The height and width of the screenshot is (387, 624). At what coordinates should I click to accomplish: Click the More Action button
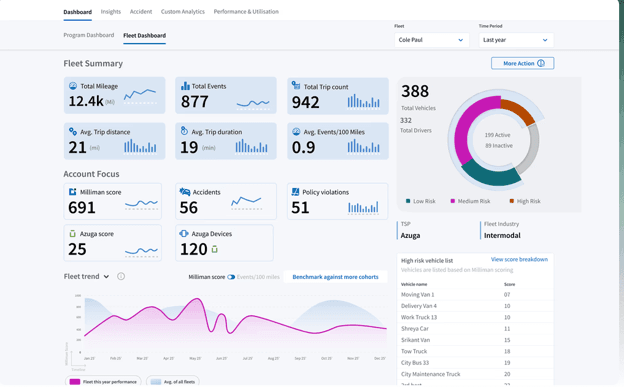[x=523, y=63]
